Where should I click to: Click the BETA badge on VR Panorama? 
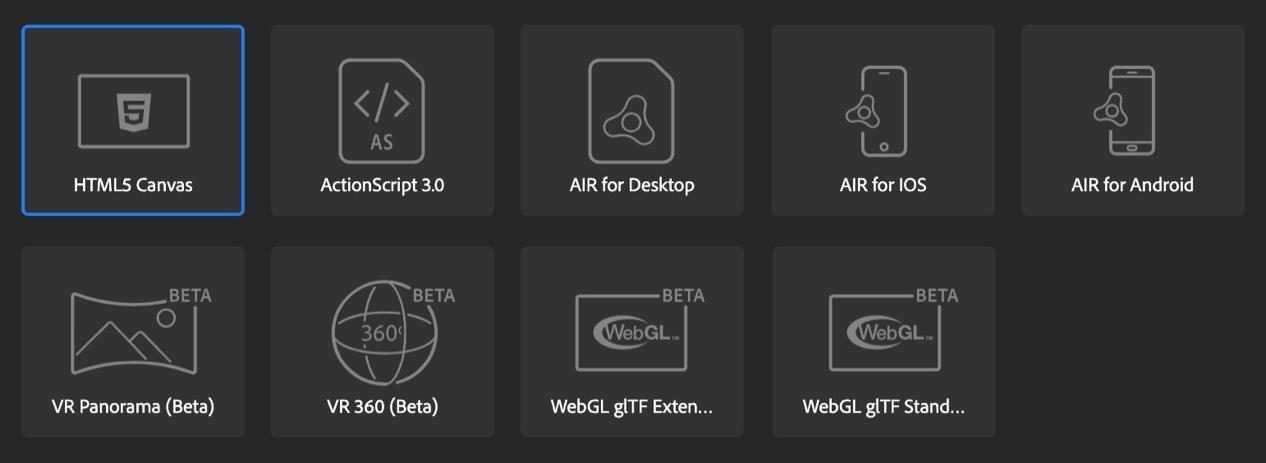[x=190, y=296]
